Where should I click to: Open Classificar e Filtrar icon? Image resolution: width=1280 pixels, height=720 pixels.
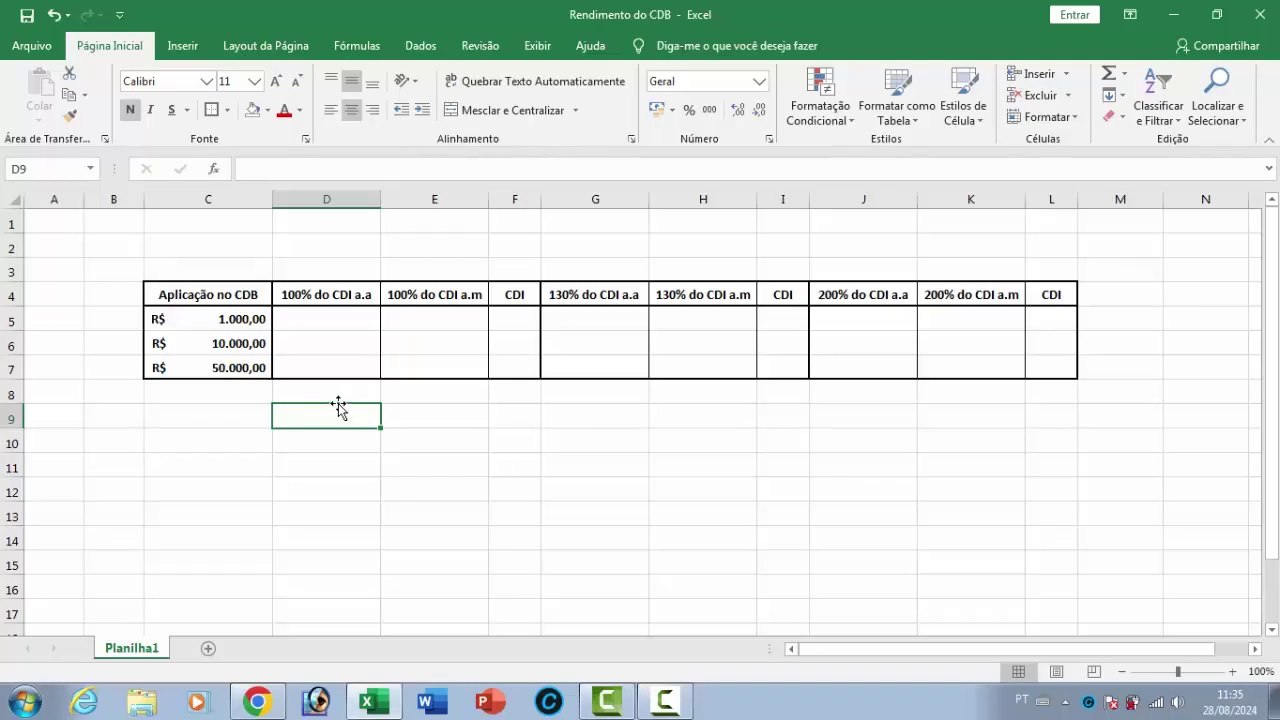click(x=1158, y=82)
